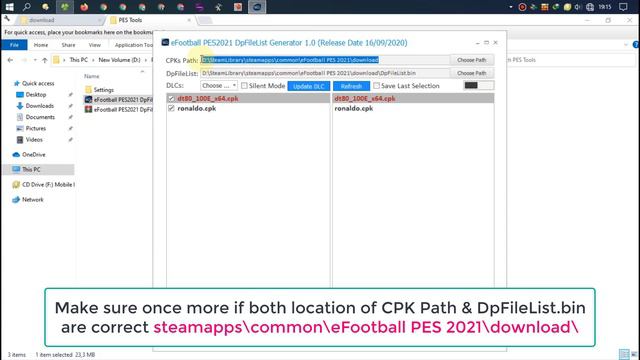Click the Update DLC button
The width and height of the screenshot is (640, 360).
(x=309, y=86)
